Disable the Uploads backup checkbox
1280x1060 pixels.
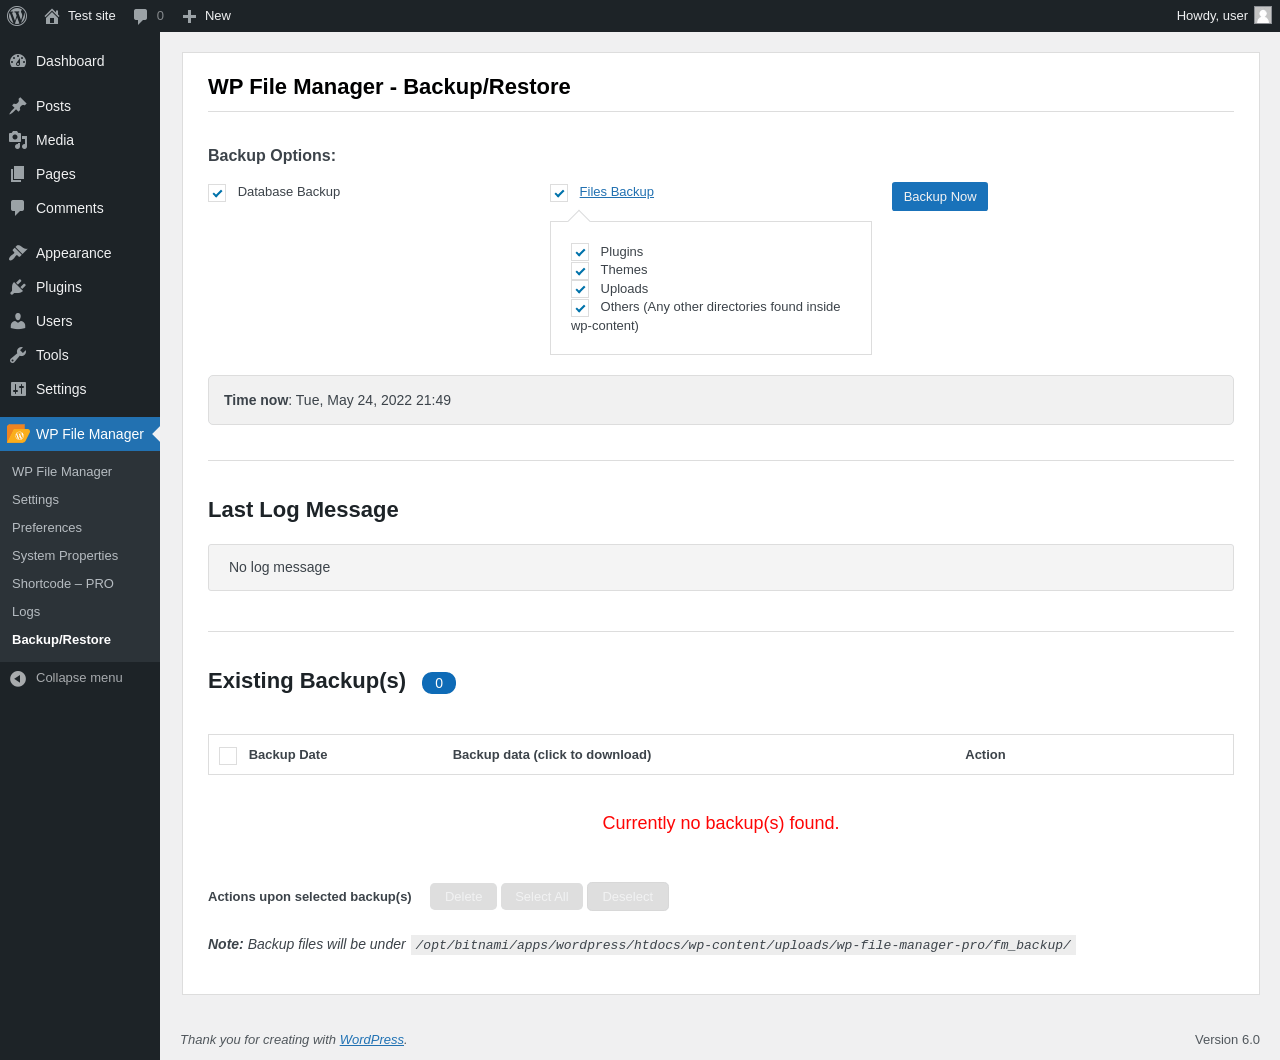(x=580, y=289)
